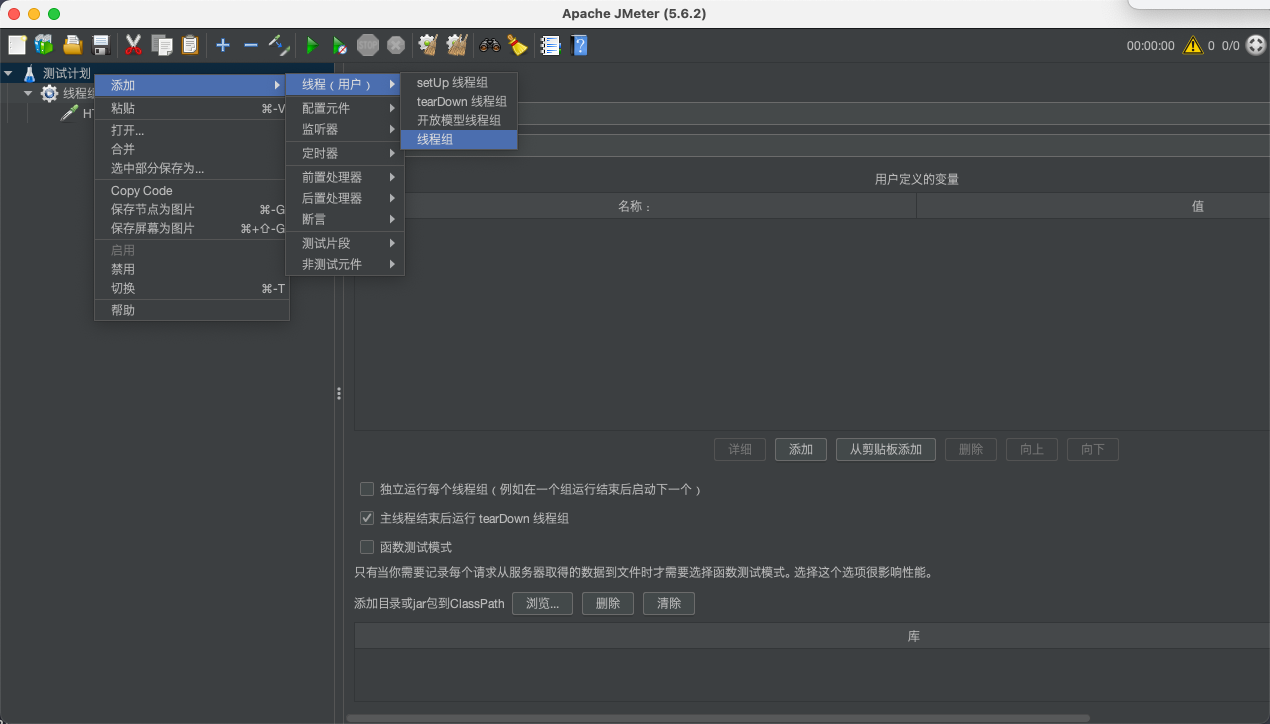The width and height of the screenshot is (1270, 724).
Task: Select the thread group gear tree node
Action: point(49,93)
